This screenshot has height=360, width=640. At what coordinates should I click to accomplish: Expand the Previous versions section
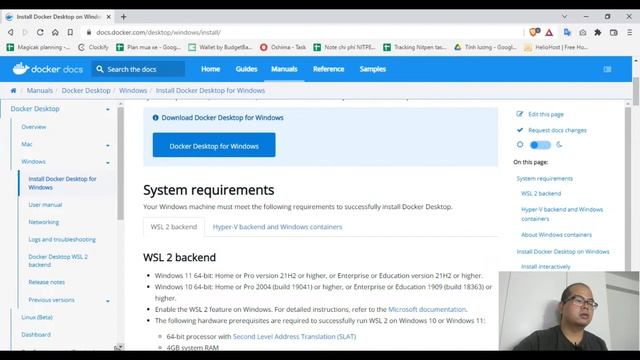pyautogui.click(x=108, y=301)
